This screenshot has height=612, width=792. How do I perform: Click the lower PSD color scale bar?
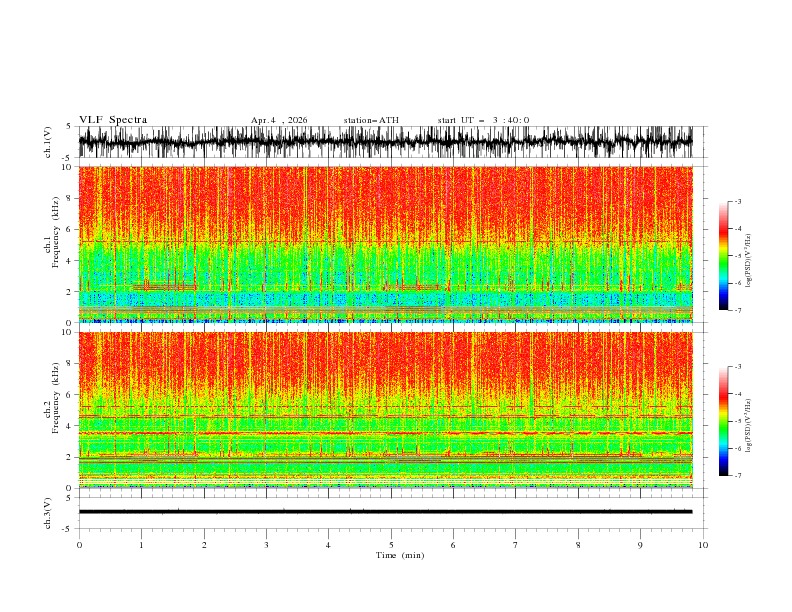point(723,421)
